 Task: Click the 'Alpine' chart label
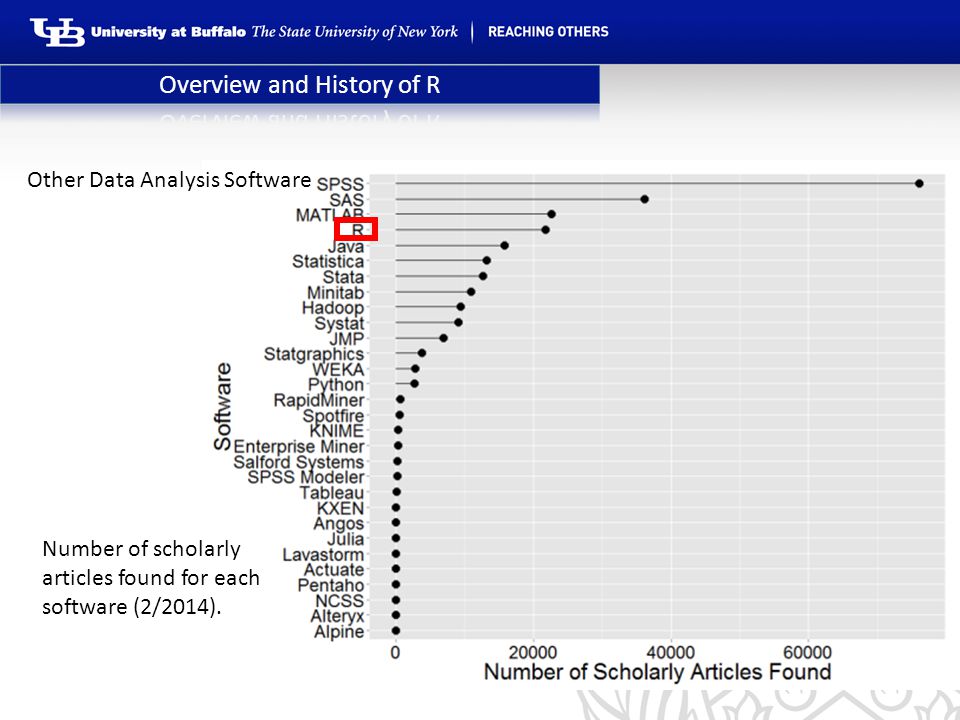tap(339, 632)
